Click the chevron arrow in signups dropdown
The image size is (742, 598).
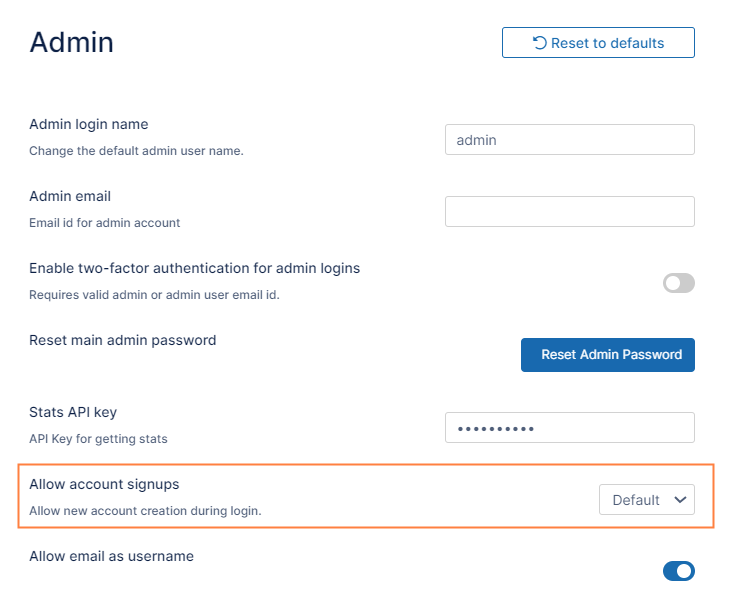click(681, 500)
